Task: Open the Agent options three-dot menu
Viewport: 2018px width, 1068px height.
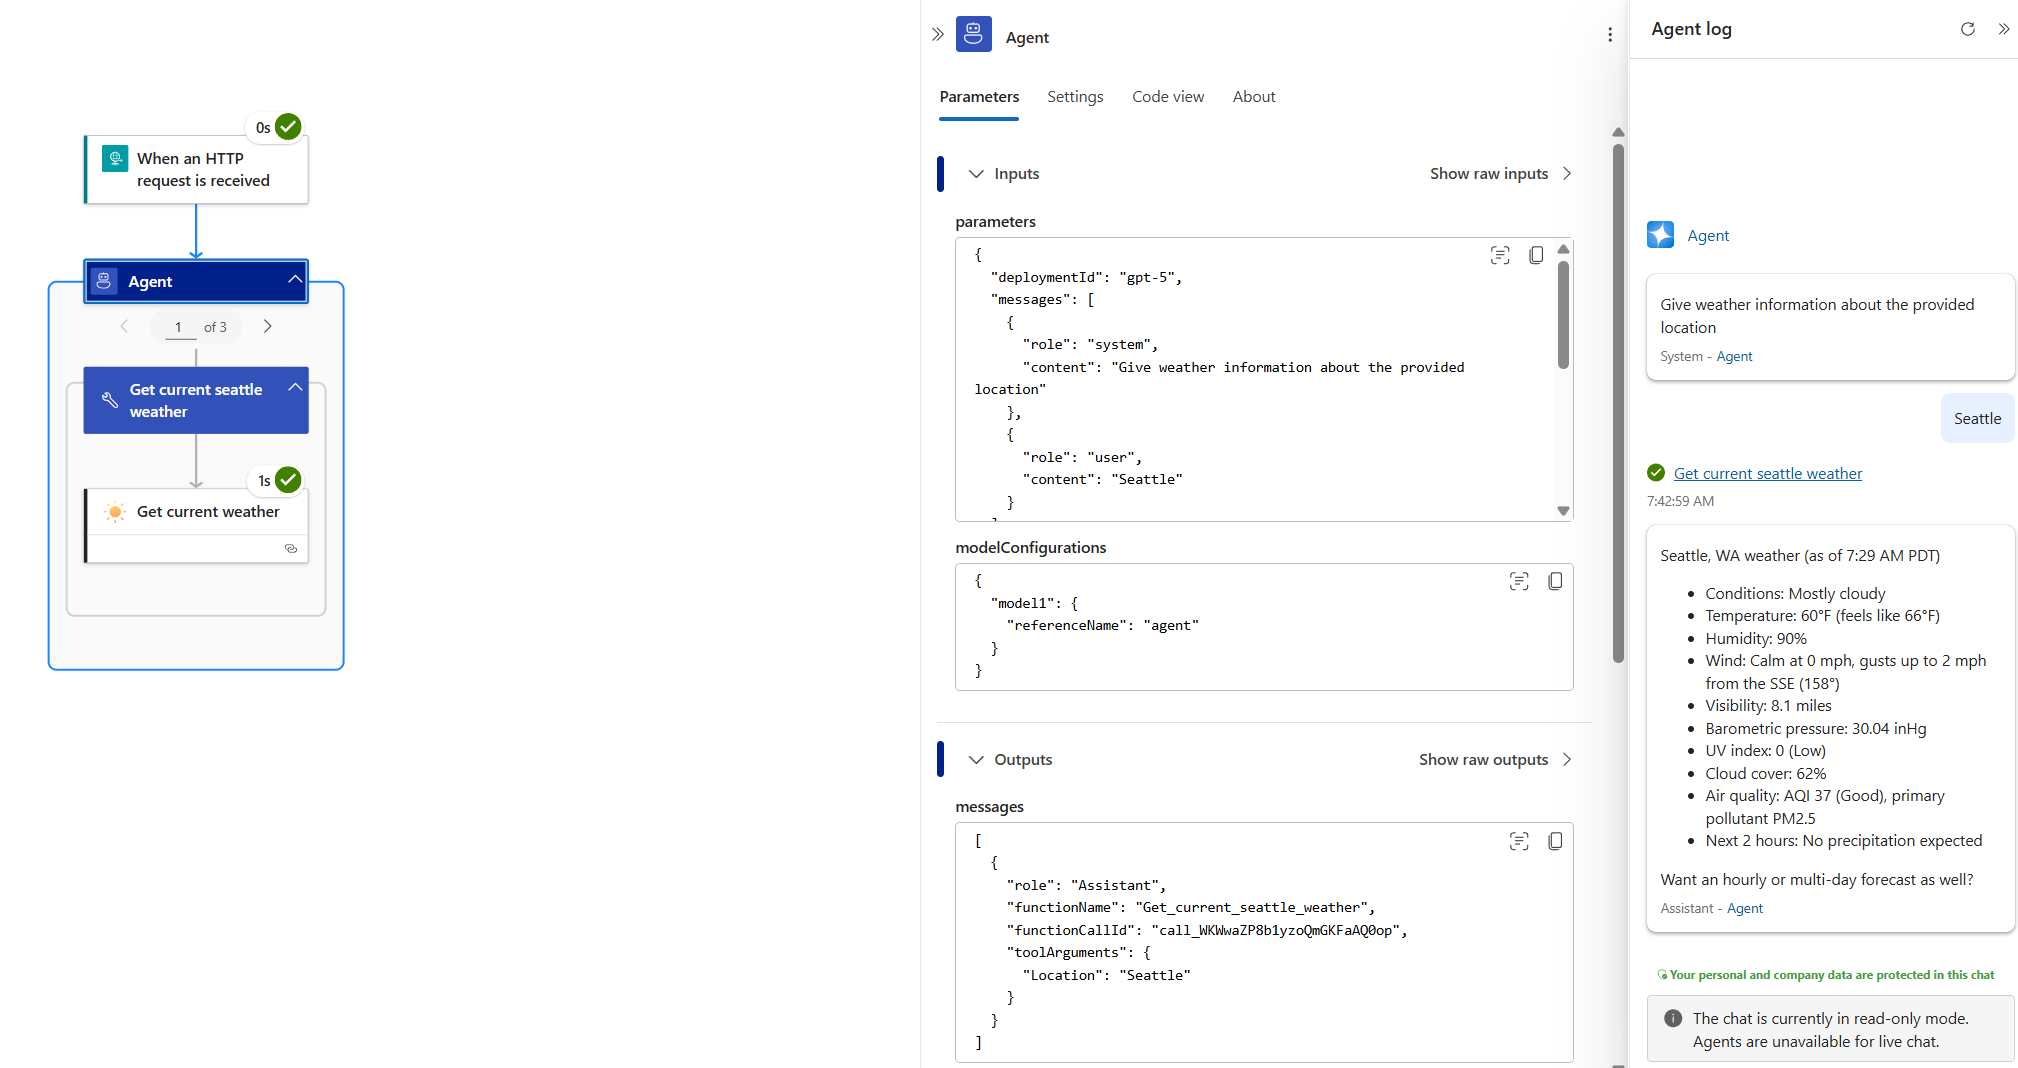Action: pos(1611,34)
